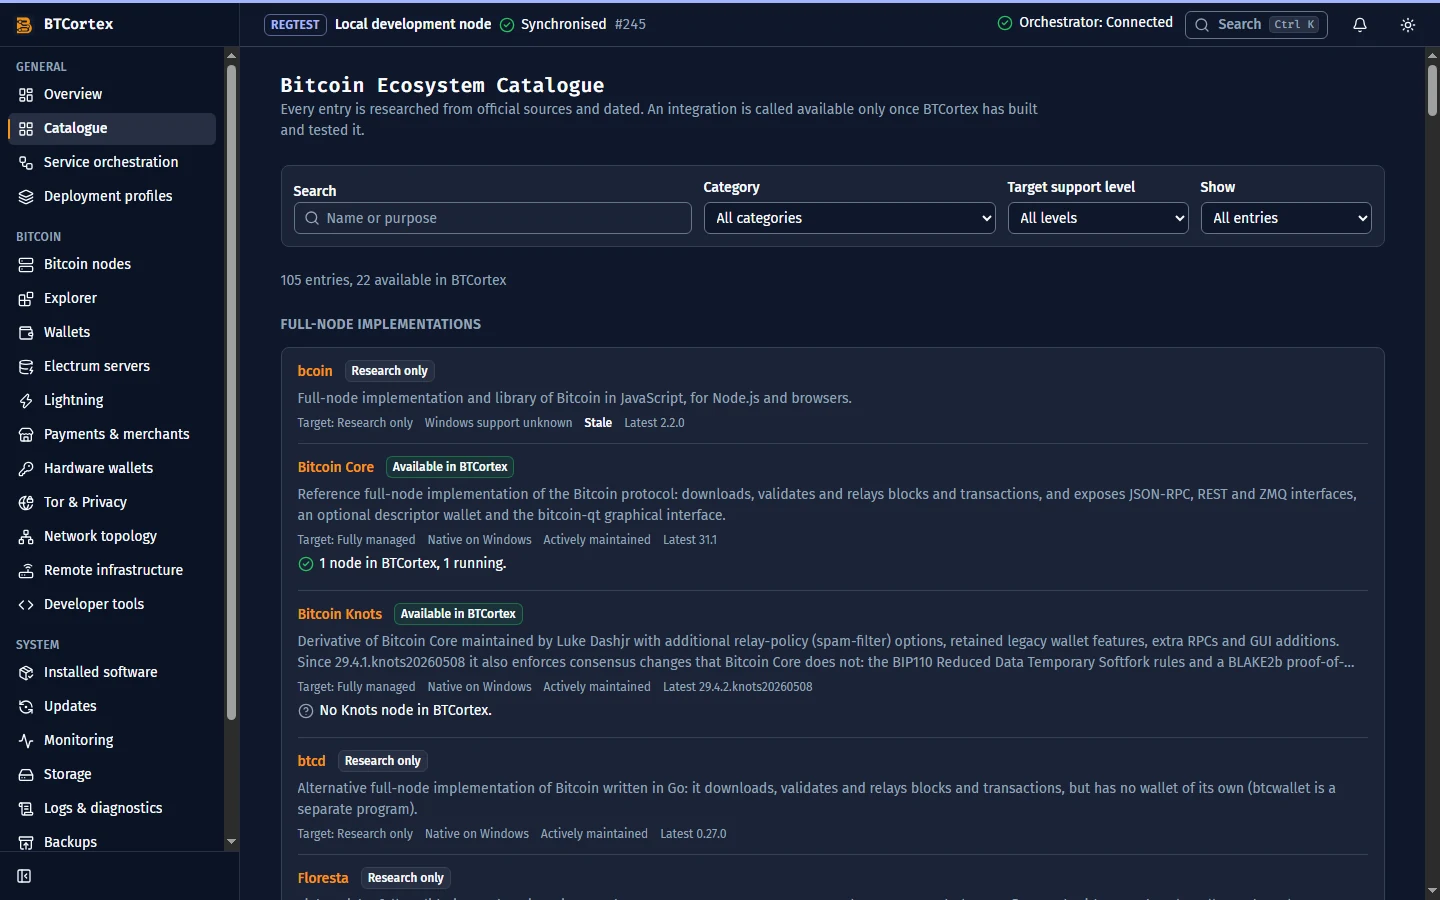Click the Developer tools code icon
1440x900 pixels.
26,604
